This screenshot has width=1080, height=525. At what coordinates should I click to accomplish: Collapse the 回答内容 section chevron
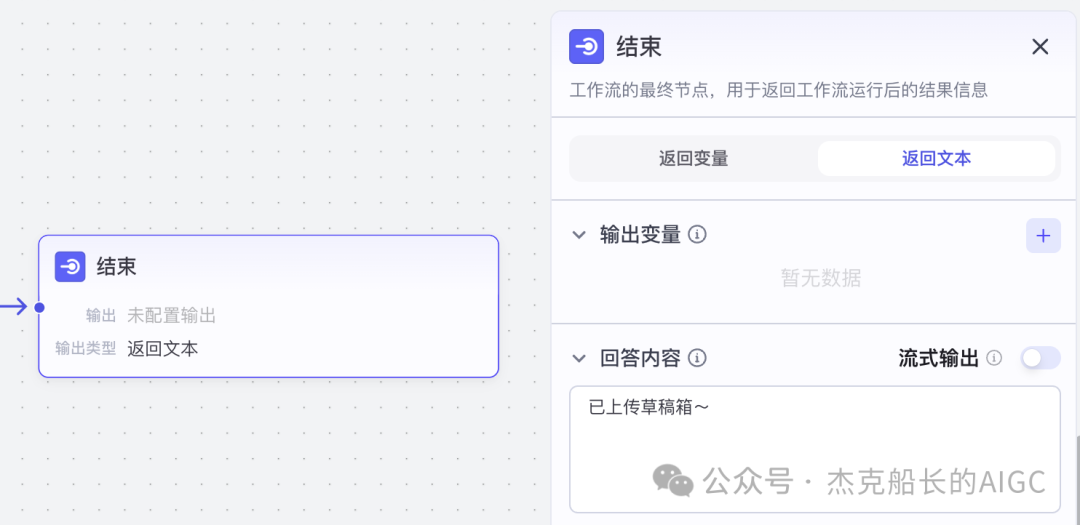pyautogui.click(x=578, y=358)
